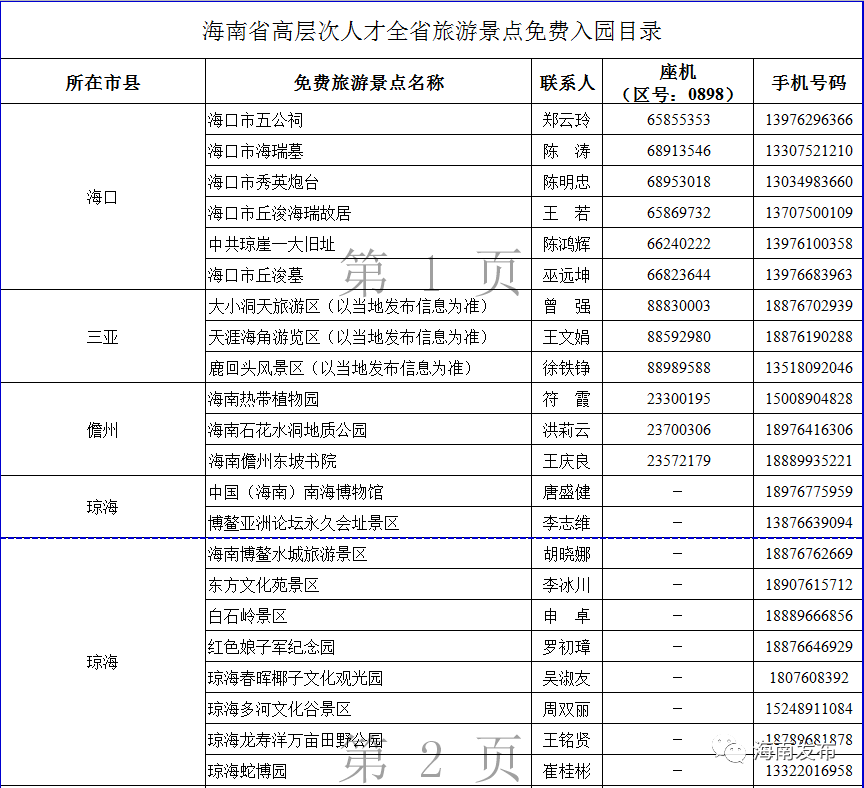The height and width of the screenshot is (788, 864).
Task: Click mobile number 18976775959
Action: tap(808, 491)
